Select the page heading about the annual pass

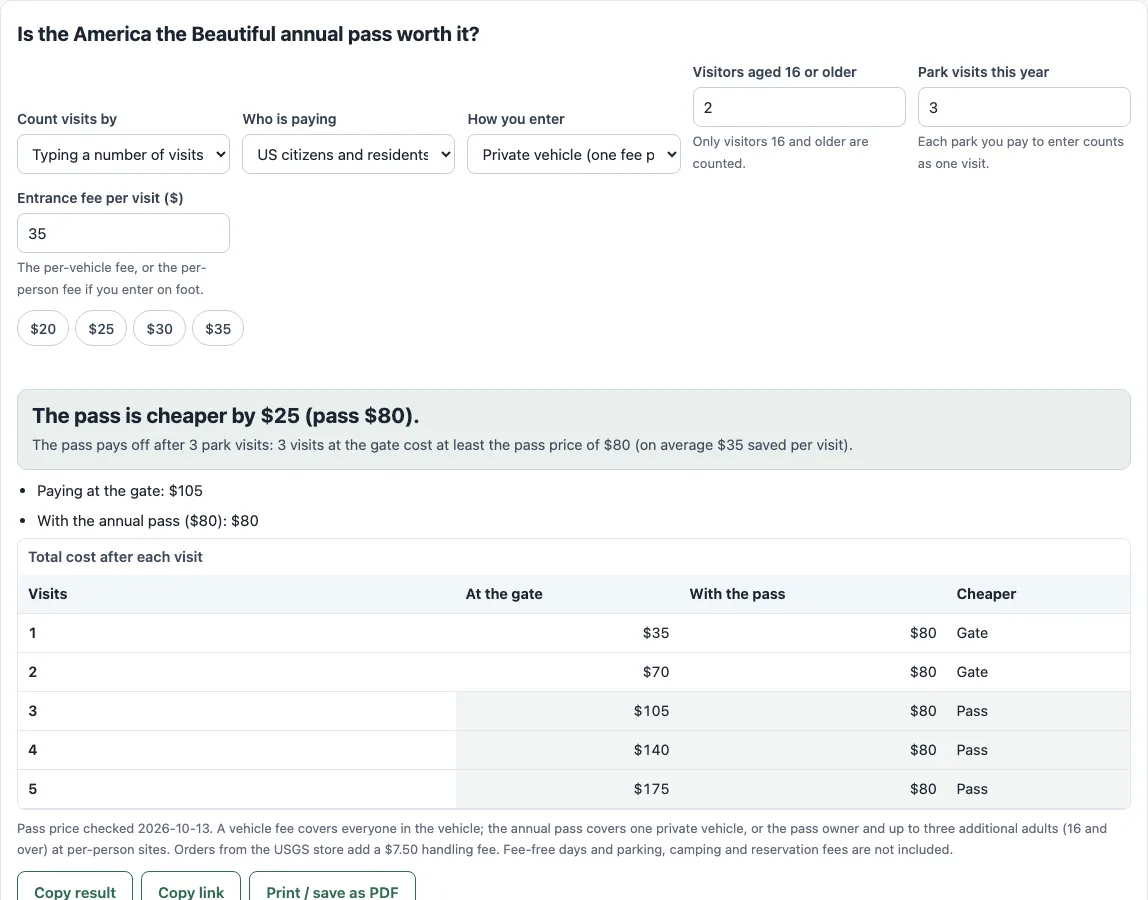248,34
